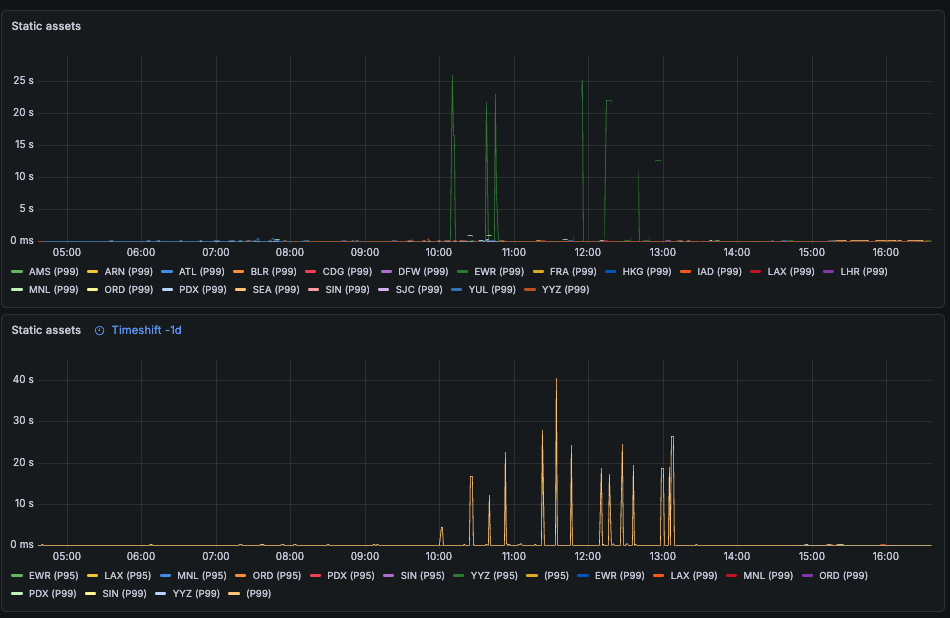The height and width of the screenshot is (618, 950).
Task: Click the SJC (P99) legend color marker
Action: (x=384, y=290)
